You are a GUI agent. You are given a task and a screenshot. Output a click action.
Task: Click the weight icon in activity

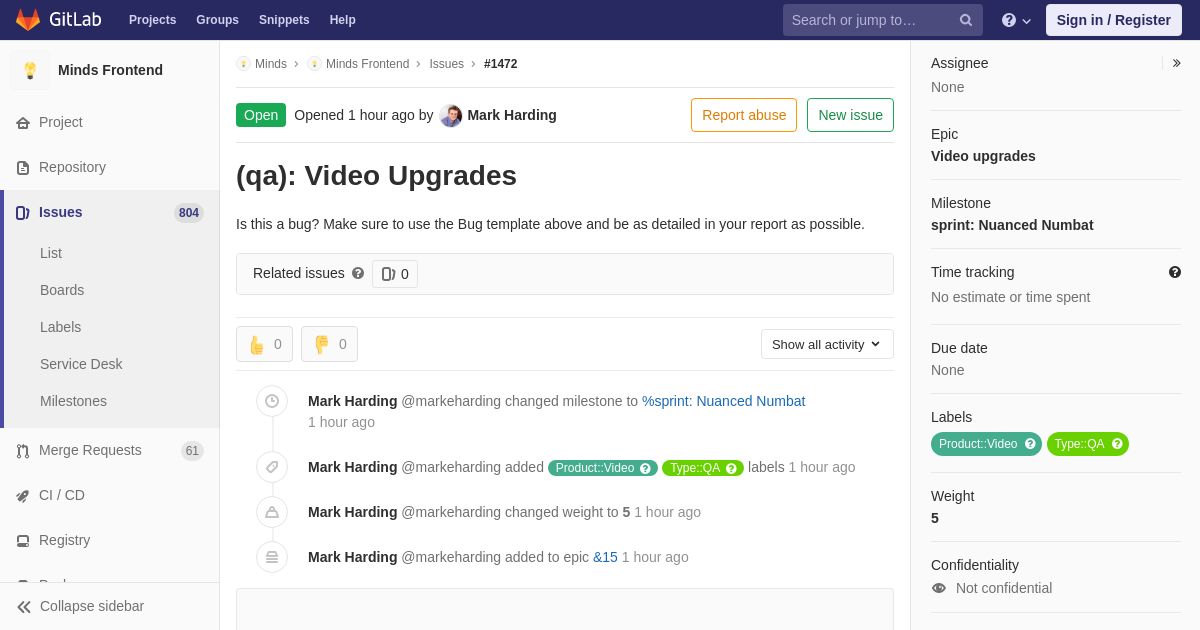[x=272, y=512]
